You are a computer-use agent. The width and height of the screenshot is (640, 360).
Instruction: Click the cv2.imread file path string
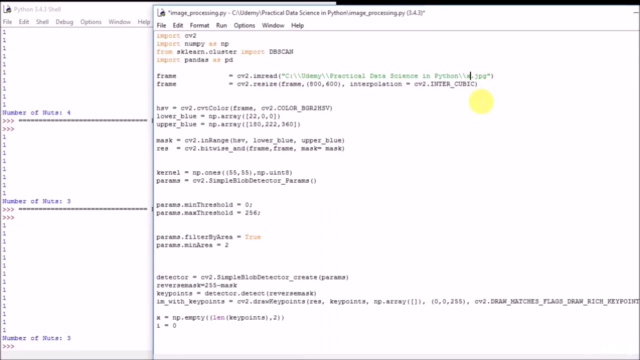pyautogui.click(x=386, y=76)
